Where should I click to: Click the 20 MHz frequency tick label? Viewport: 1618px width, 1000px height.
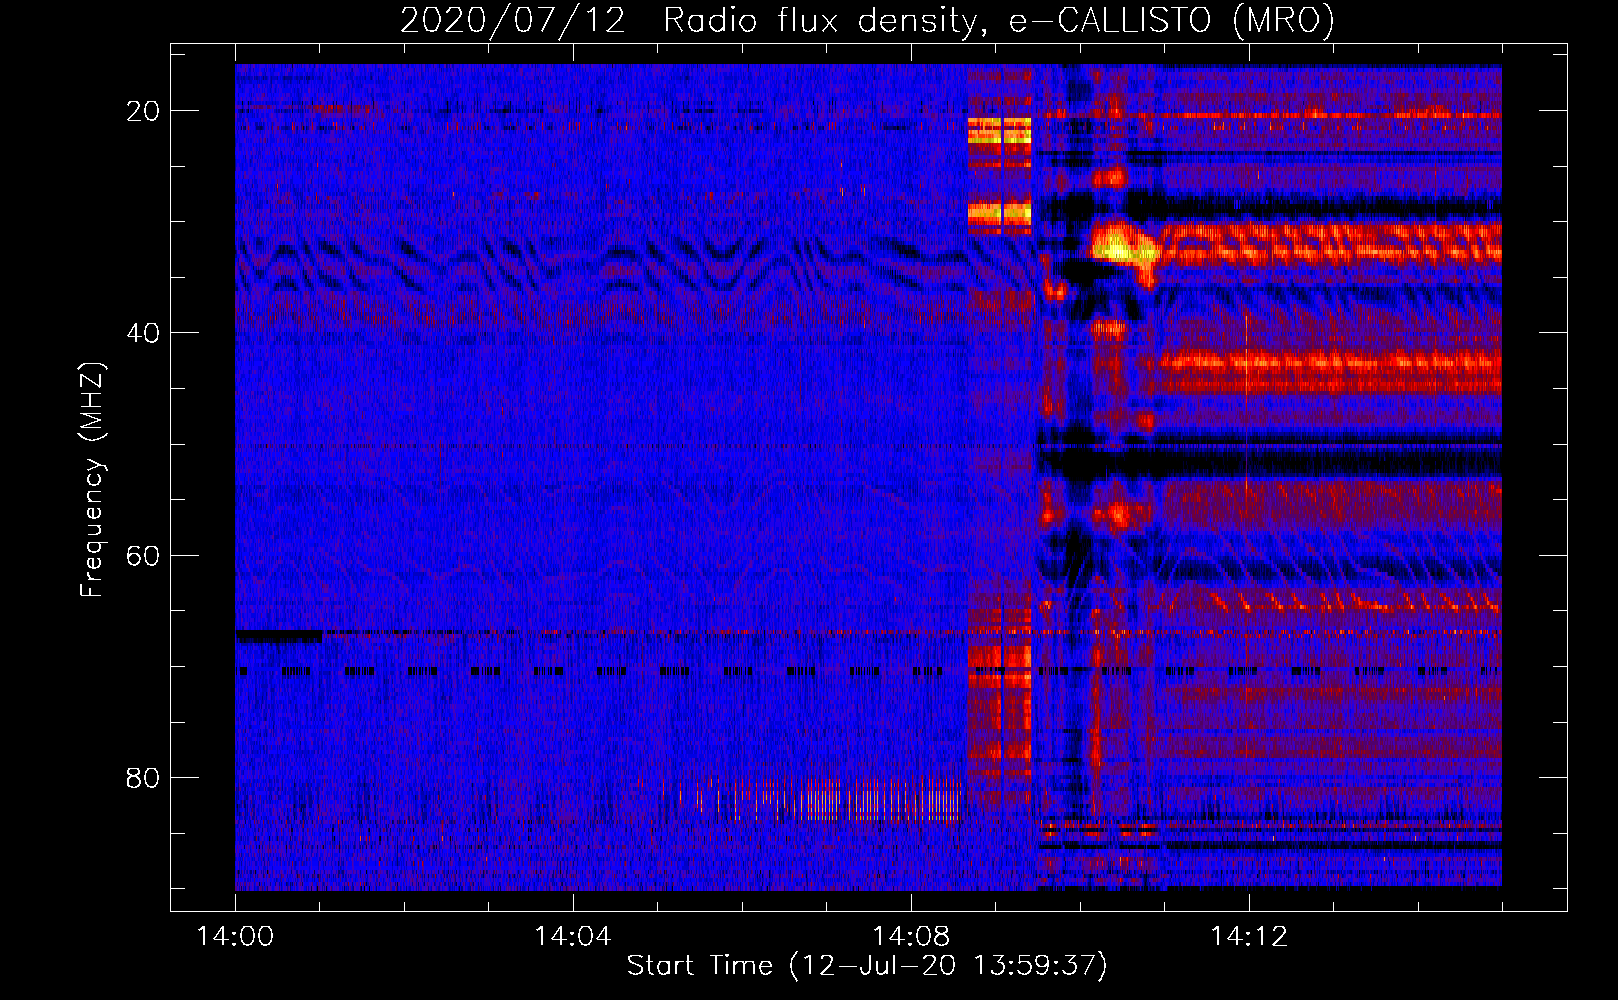click(143, 111)
